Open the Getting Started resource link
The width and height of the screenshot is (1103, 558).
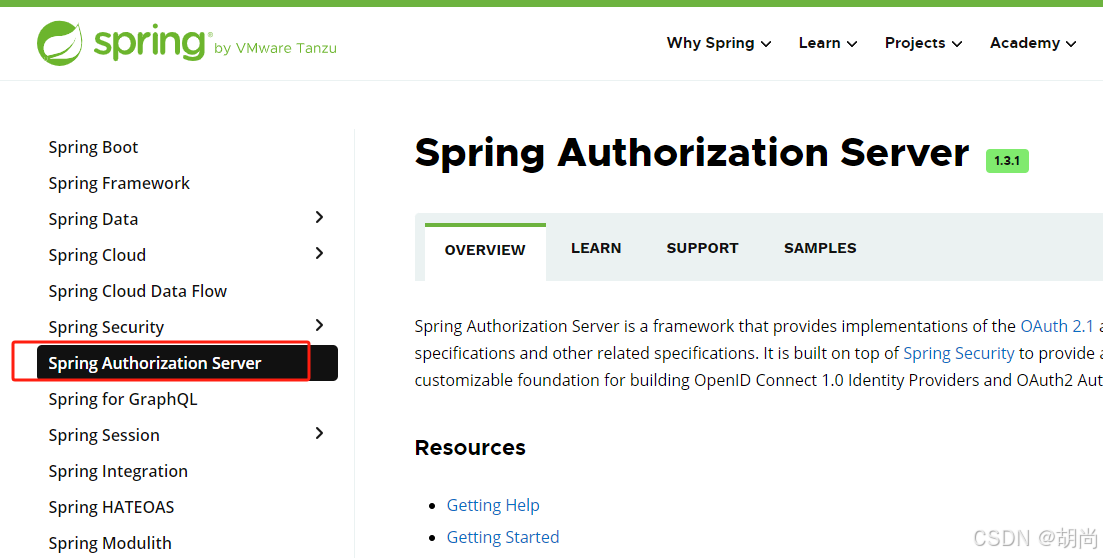[x=503, y=538]
